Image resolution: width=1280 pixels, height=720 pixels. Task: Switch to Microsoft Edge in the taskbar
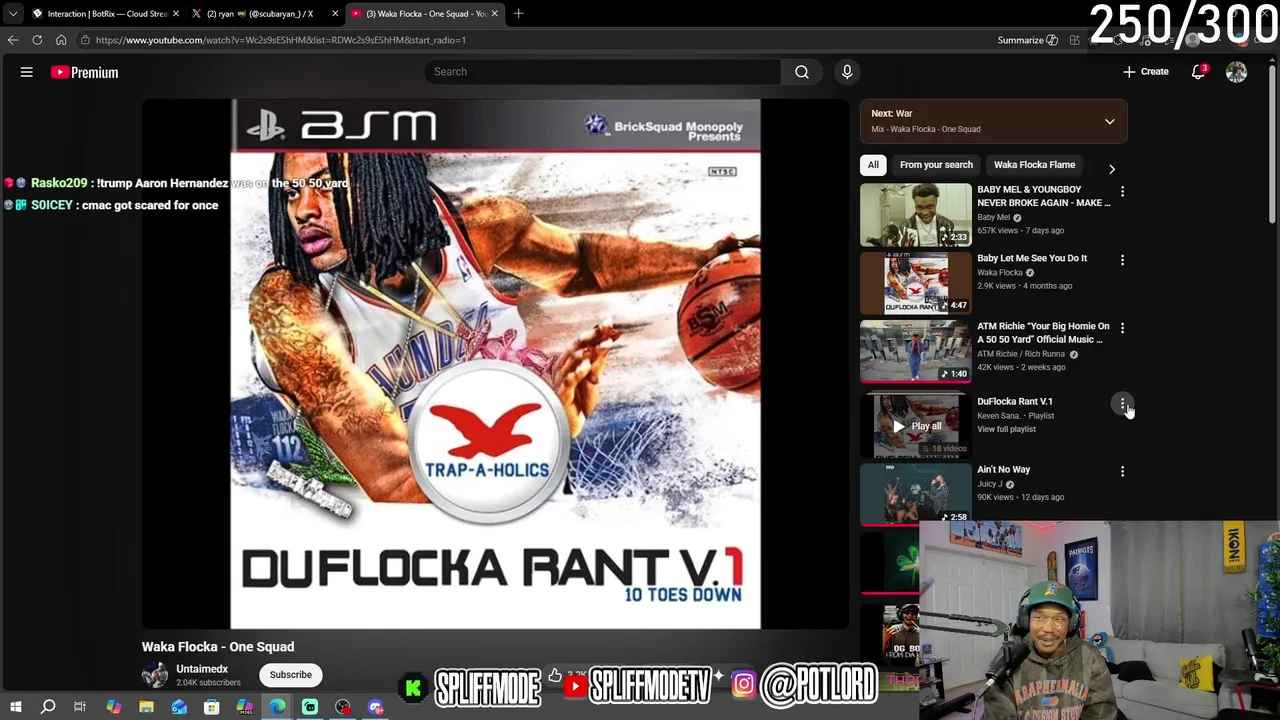[x=277, y=707]
